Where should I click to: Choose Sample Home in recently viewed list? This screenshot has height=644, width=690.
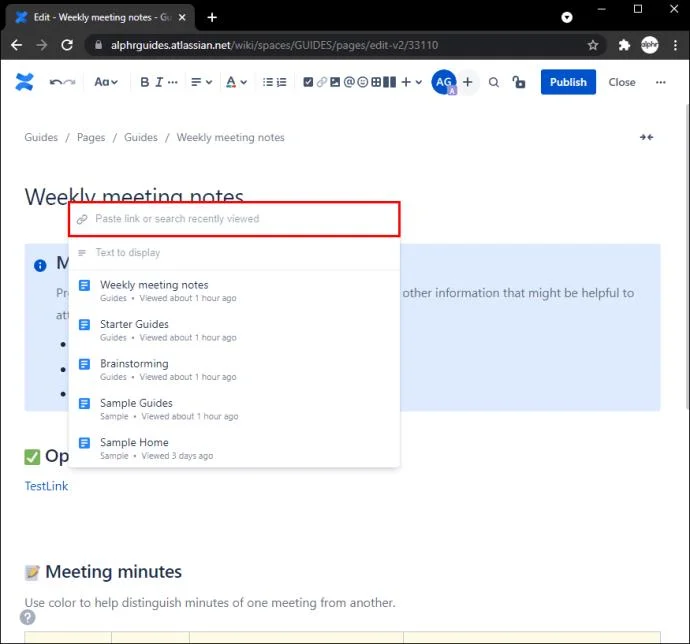[134, 443]
